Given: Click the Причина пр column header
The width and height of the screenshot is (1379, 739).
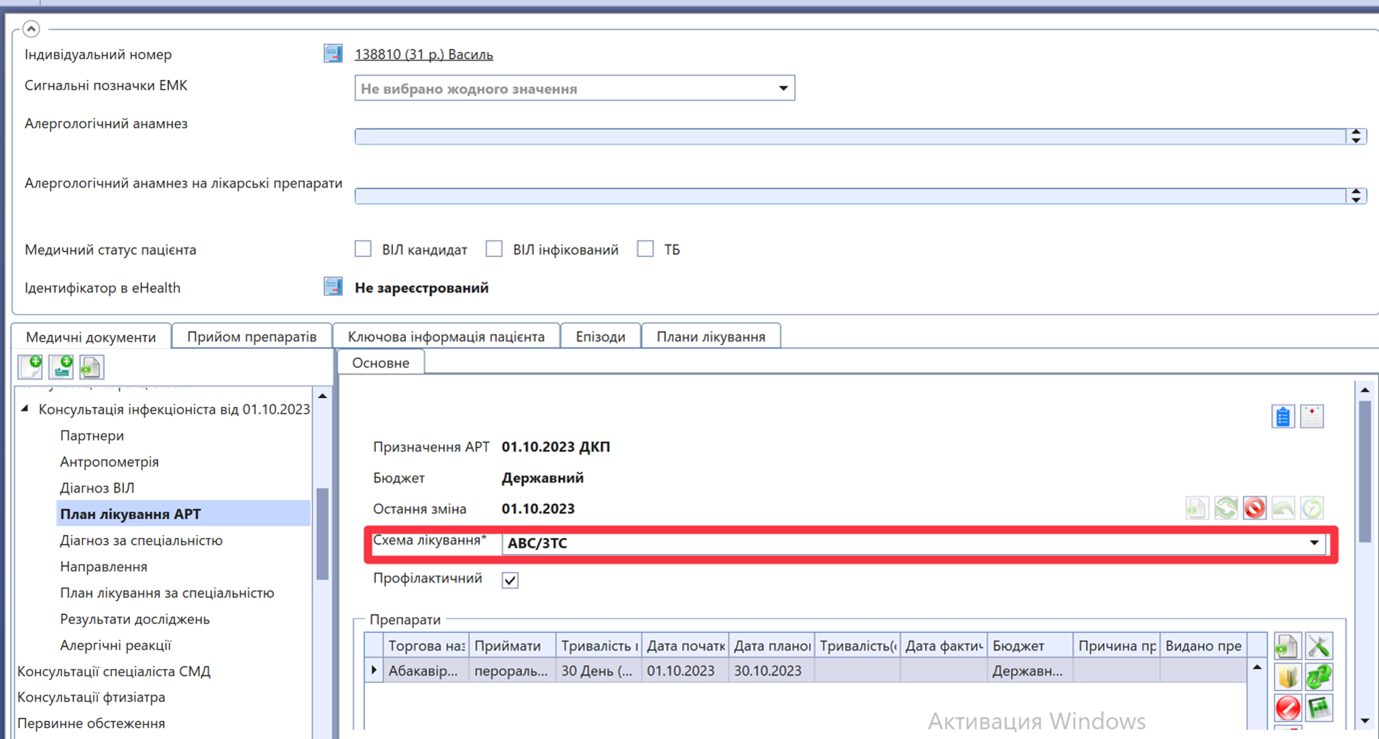Looking at the screenshot, I should click(x=1116, y=646).
